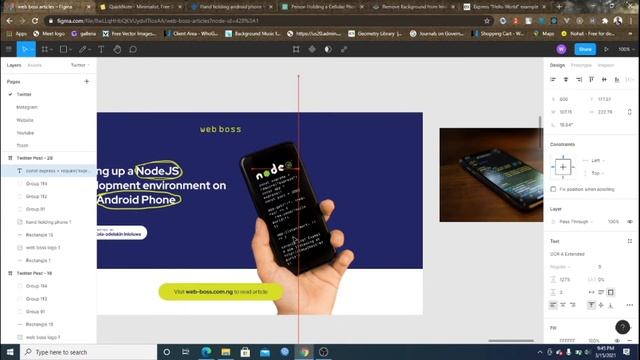640x360 pixels.
Task: Click the Align horizontal centers icon
Action: 566,80
